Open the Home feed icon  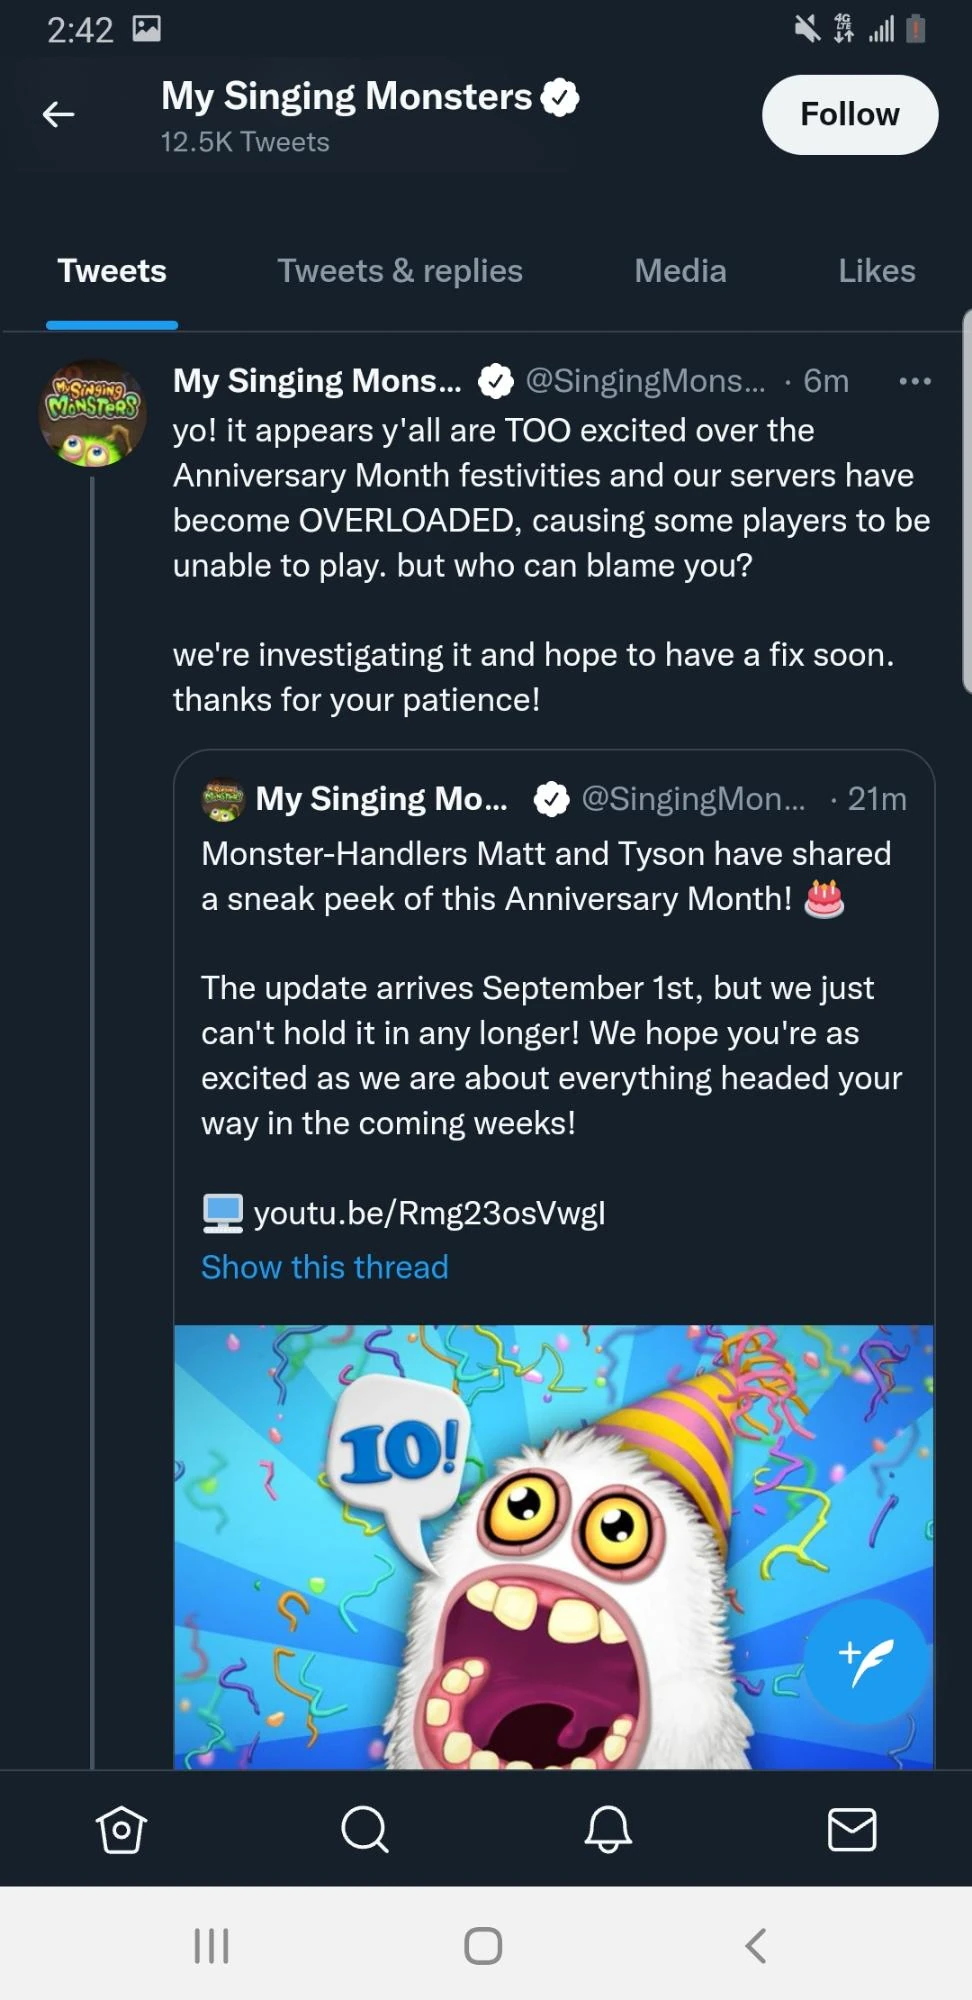pos(121,1830)
